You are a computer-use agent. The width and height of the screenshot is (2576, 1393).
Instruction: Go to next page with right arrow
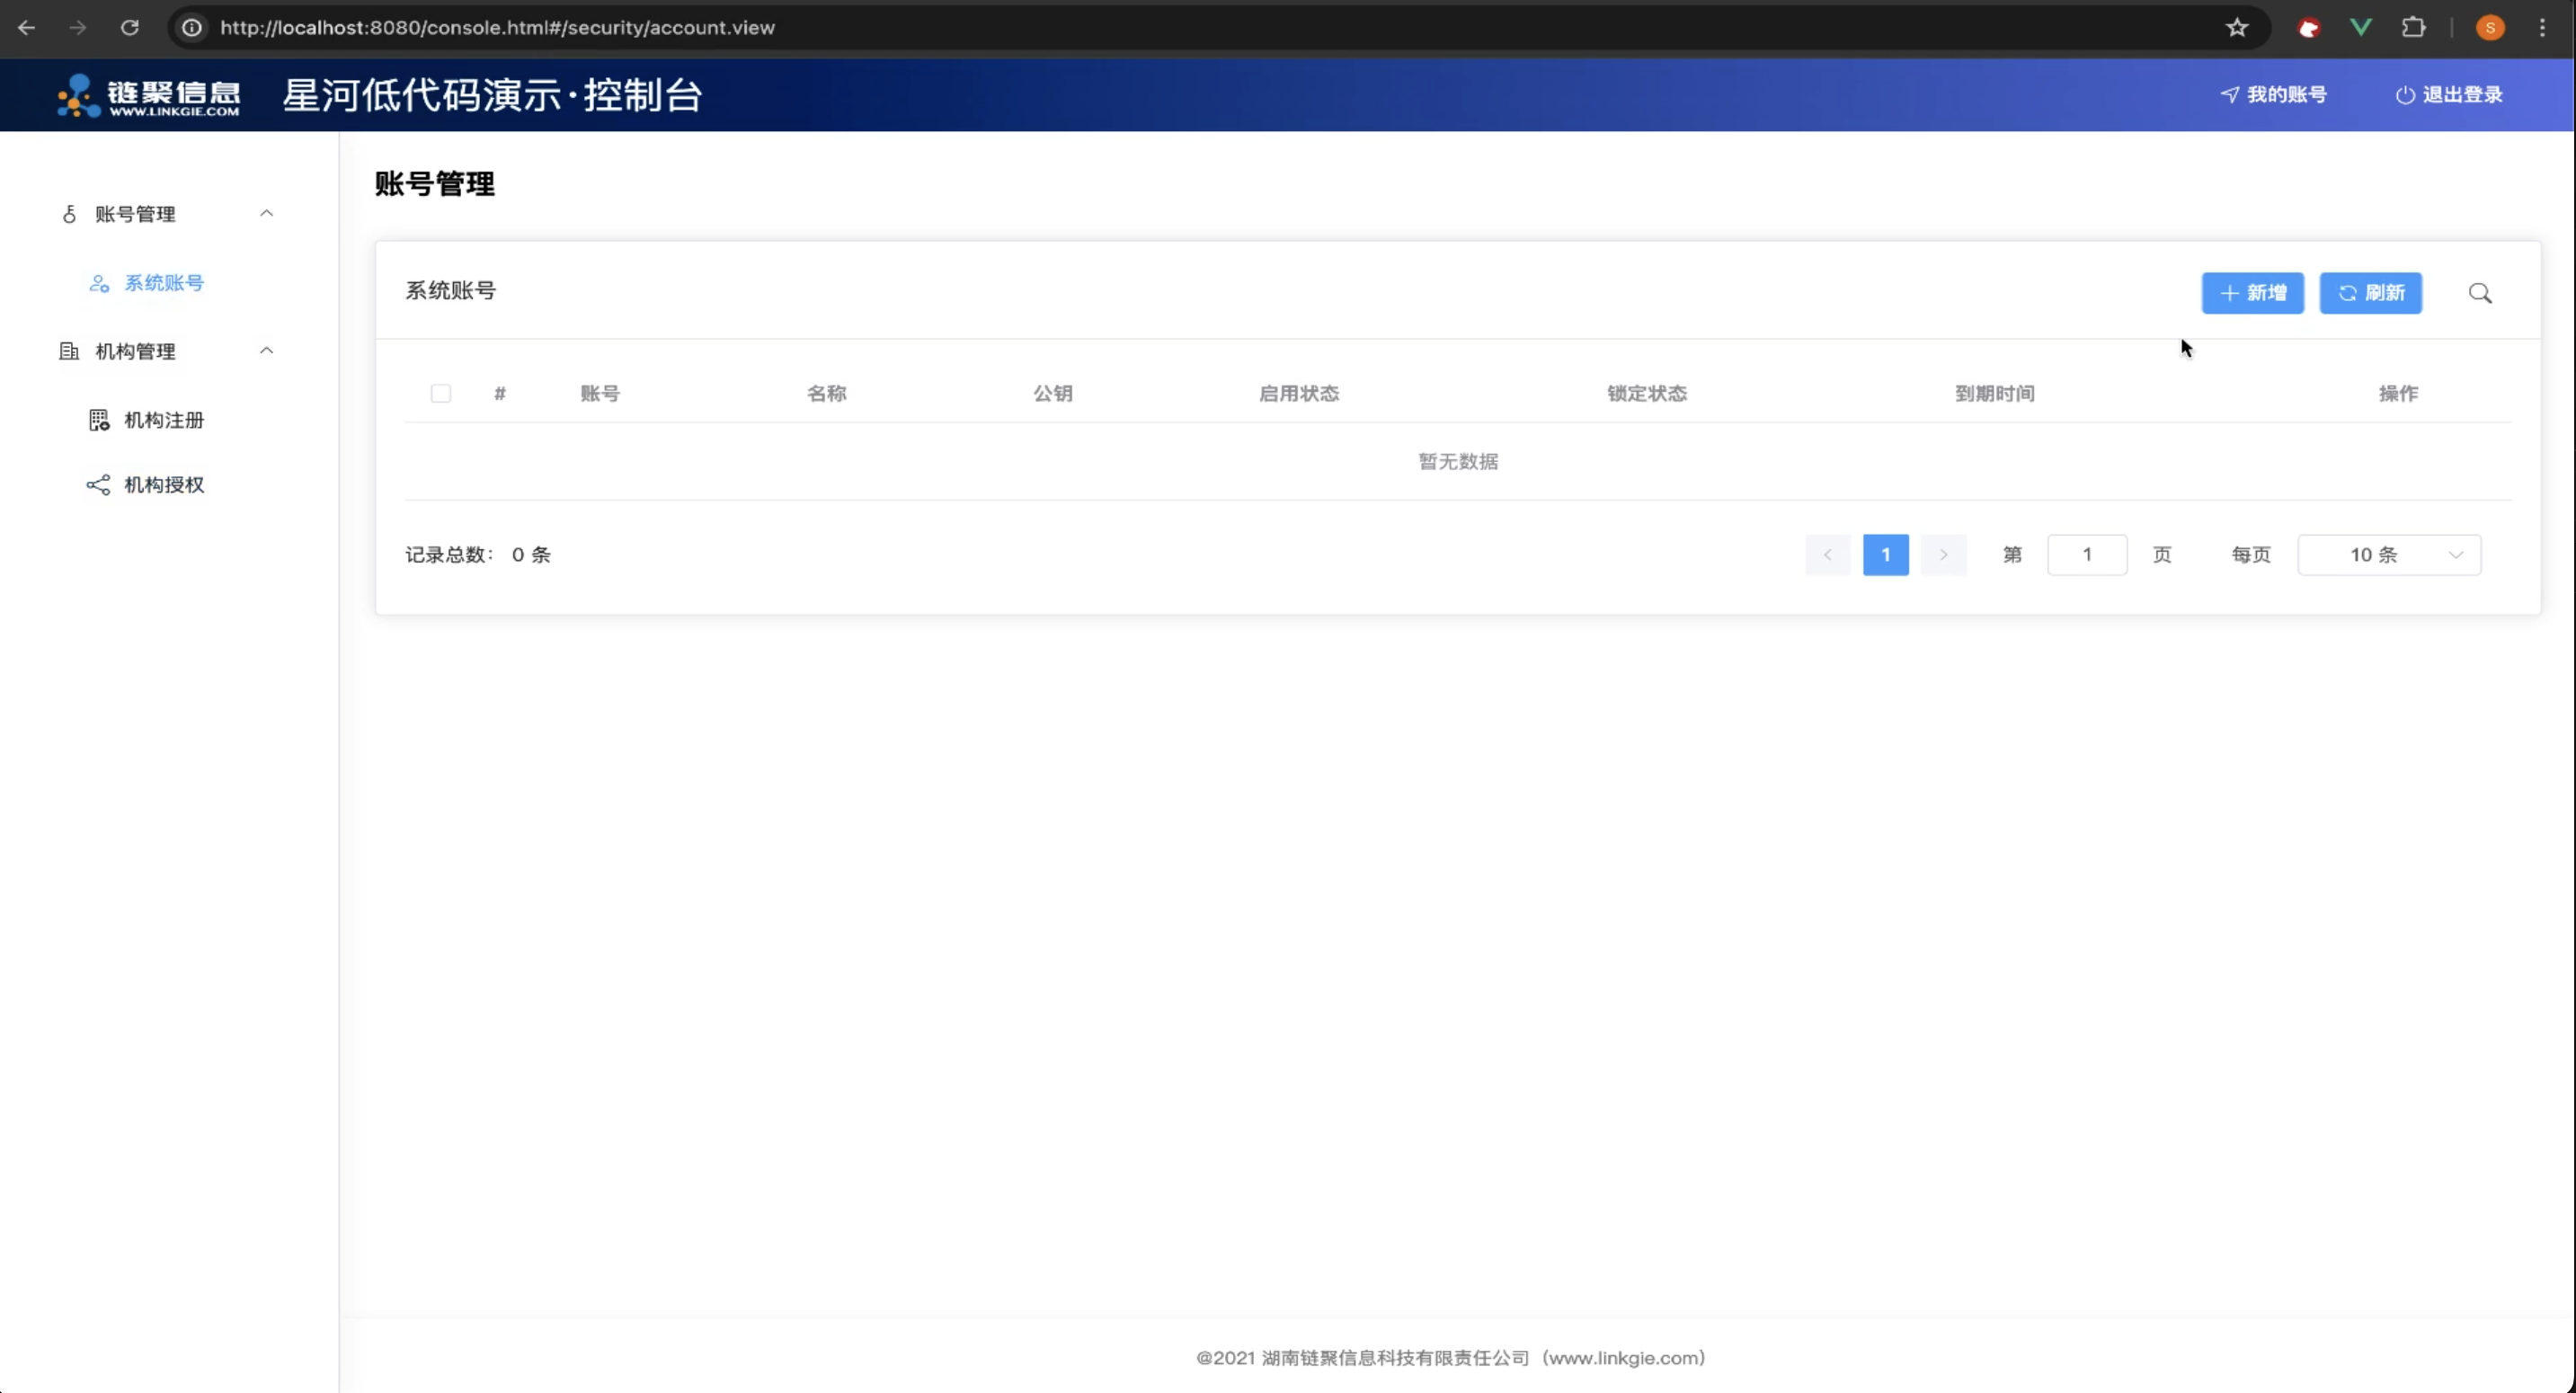(1943, 555)
